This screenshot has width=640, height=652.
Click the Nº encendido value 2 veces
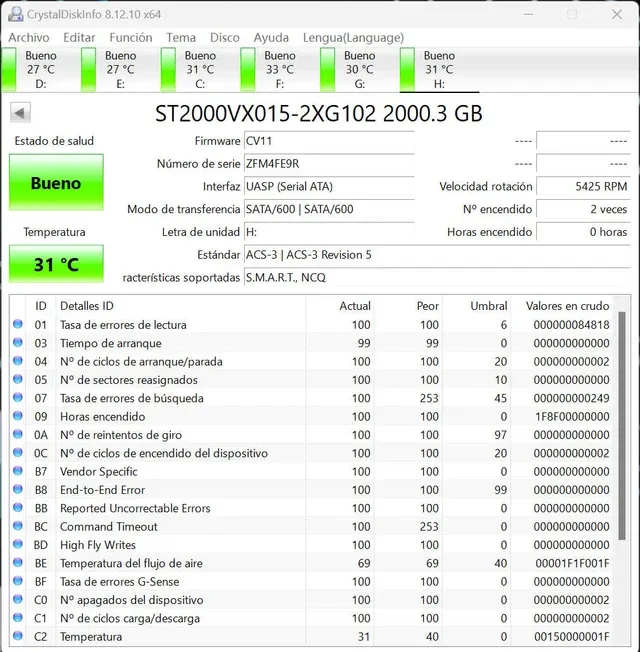pos(583,209)
